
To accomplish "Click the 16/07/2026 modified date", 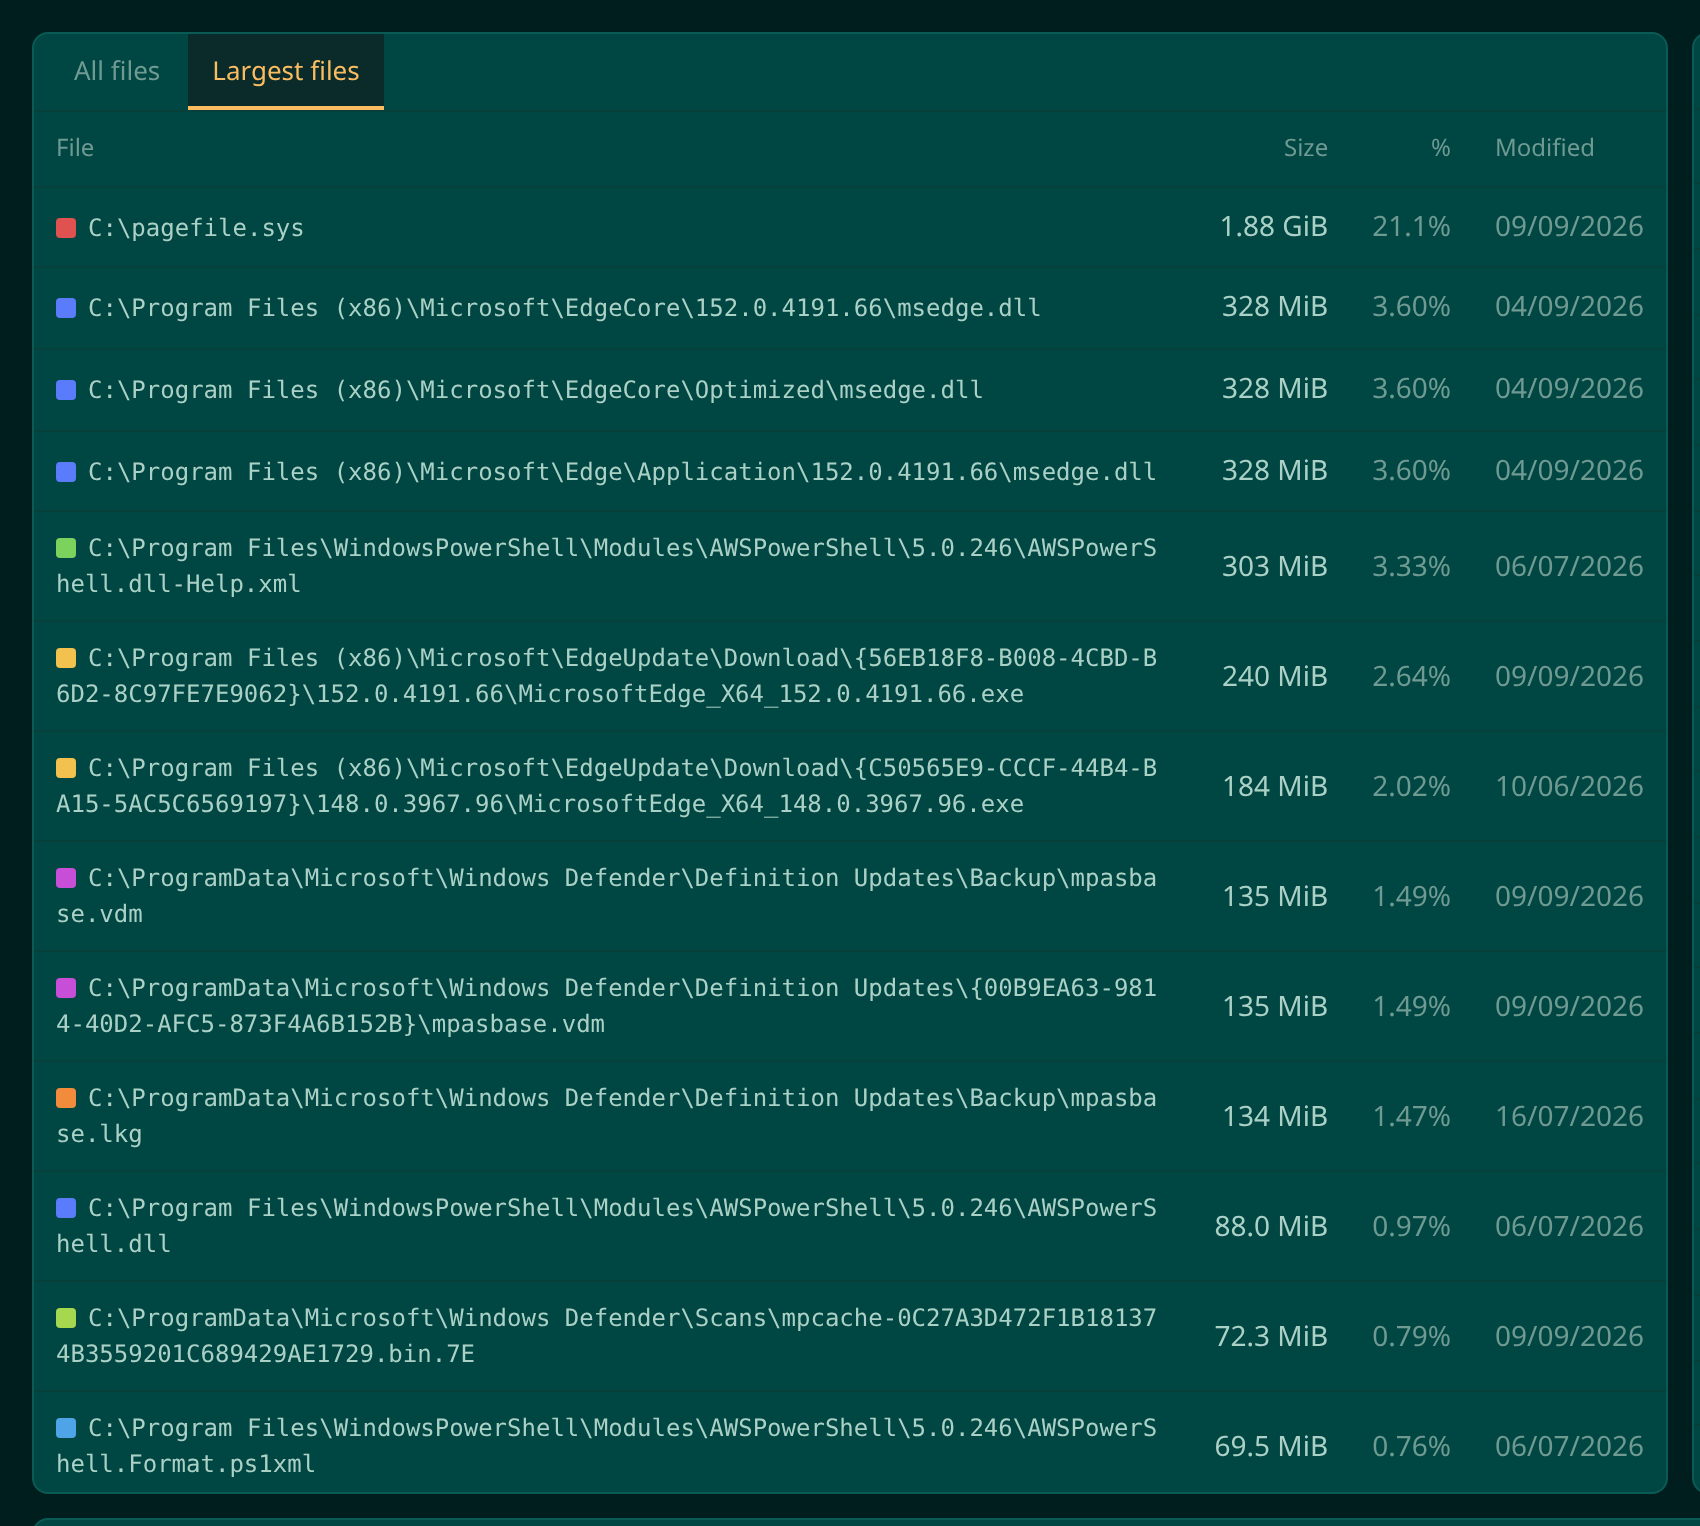I will click(x=1569, y=1117).
